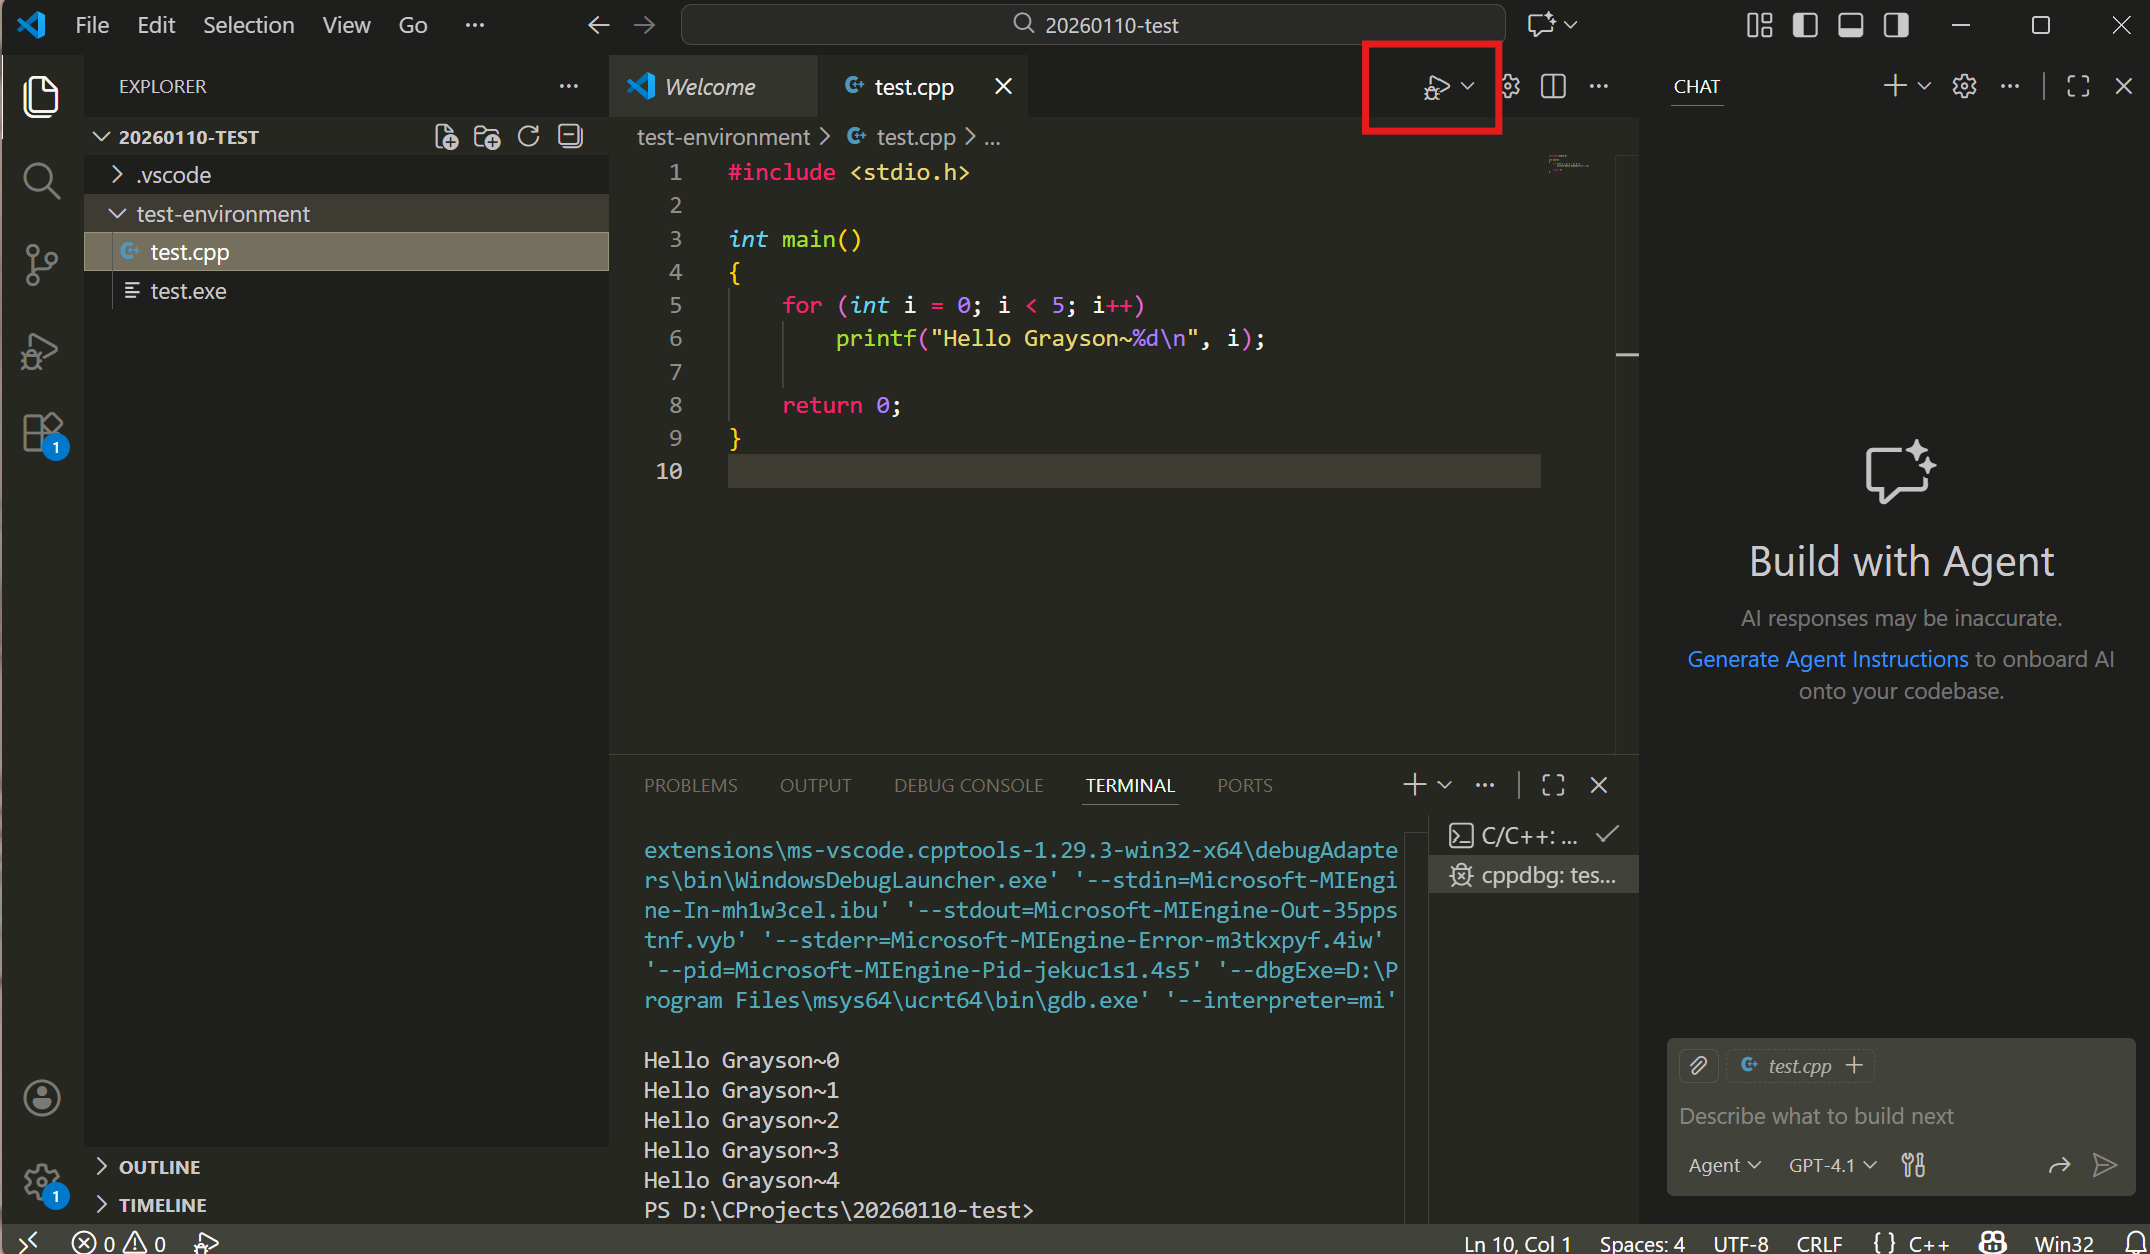Select the test.cpp editor tab
2150x1254 pixels.
(913, 87)
